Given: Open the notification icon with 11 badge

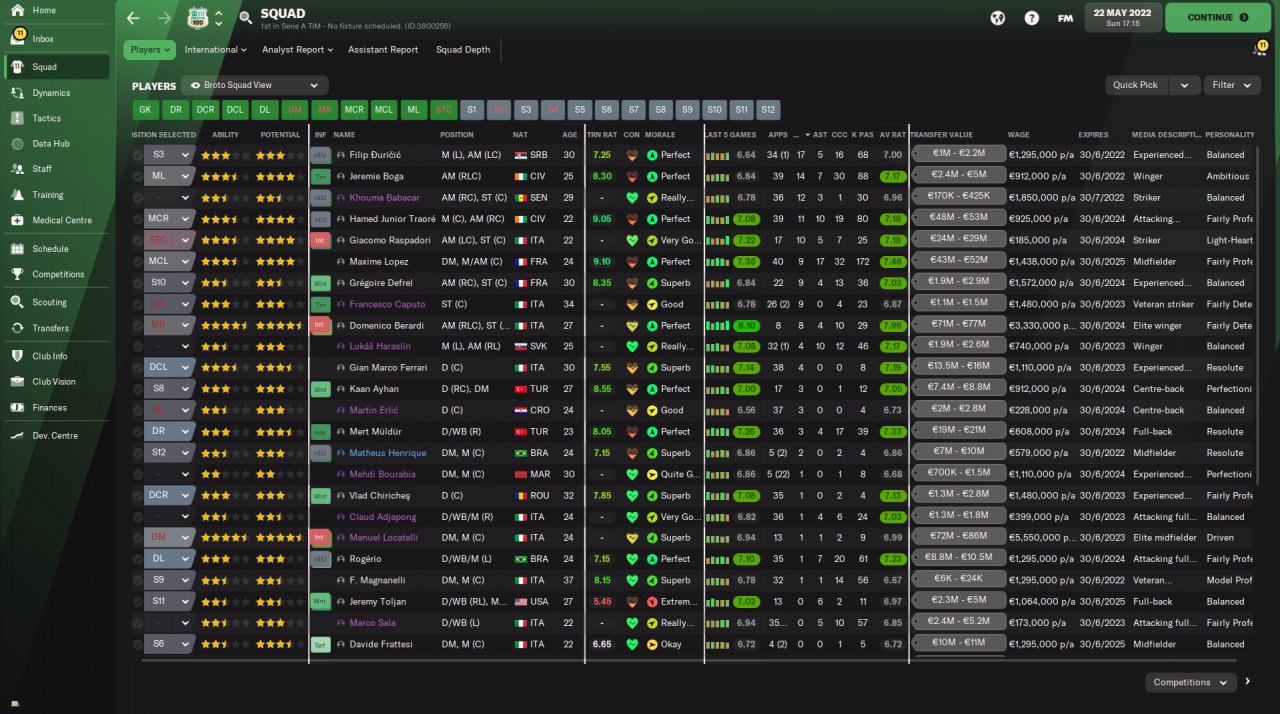Looking at the screenshot, I should (x=1259, y=49).
